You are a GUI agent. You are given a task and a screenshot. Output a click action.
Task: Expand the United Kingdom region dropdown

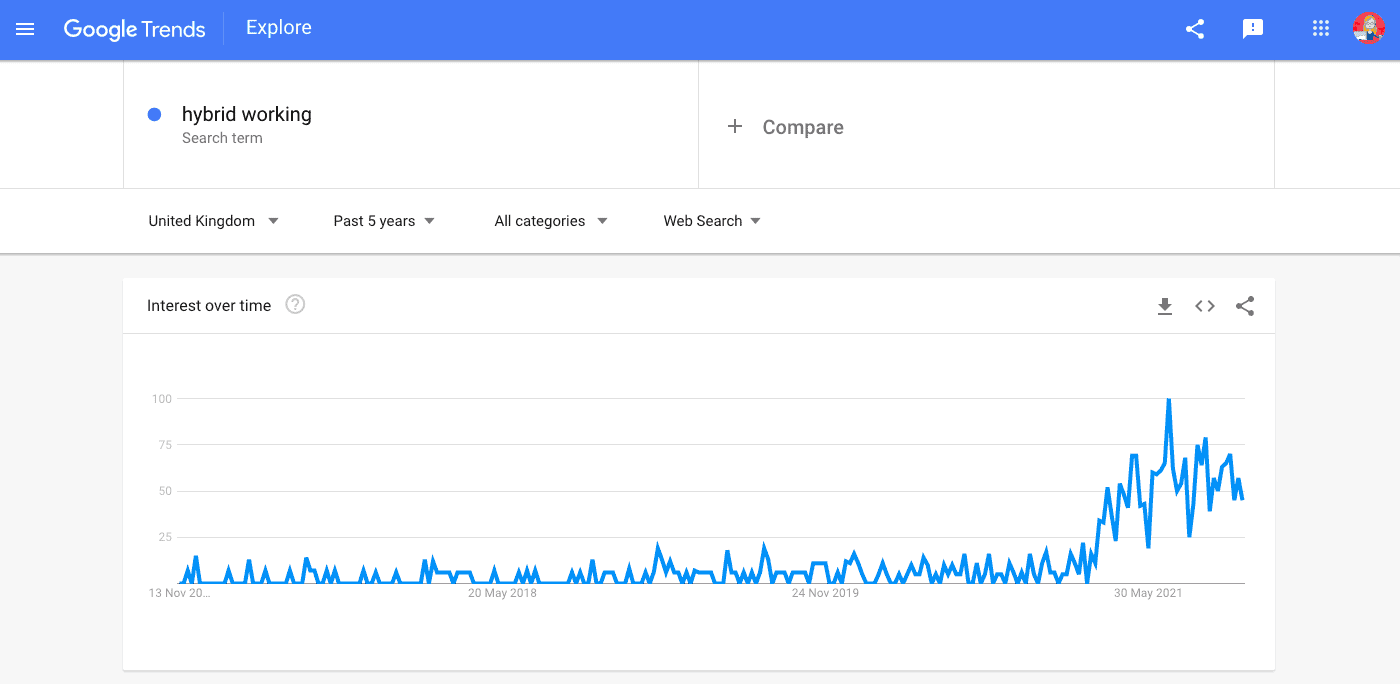213,221
